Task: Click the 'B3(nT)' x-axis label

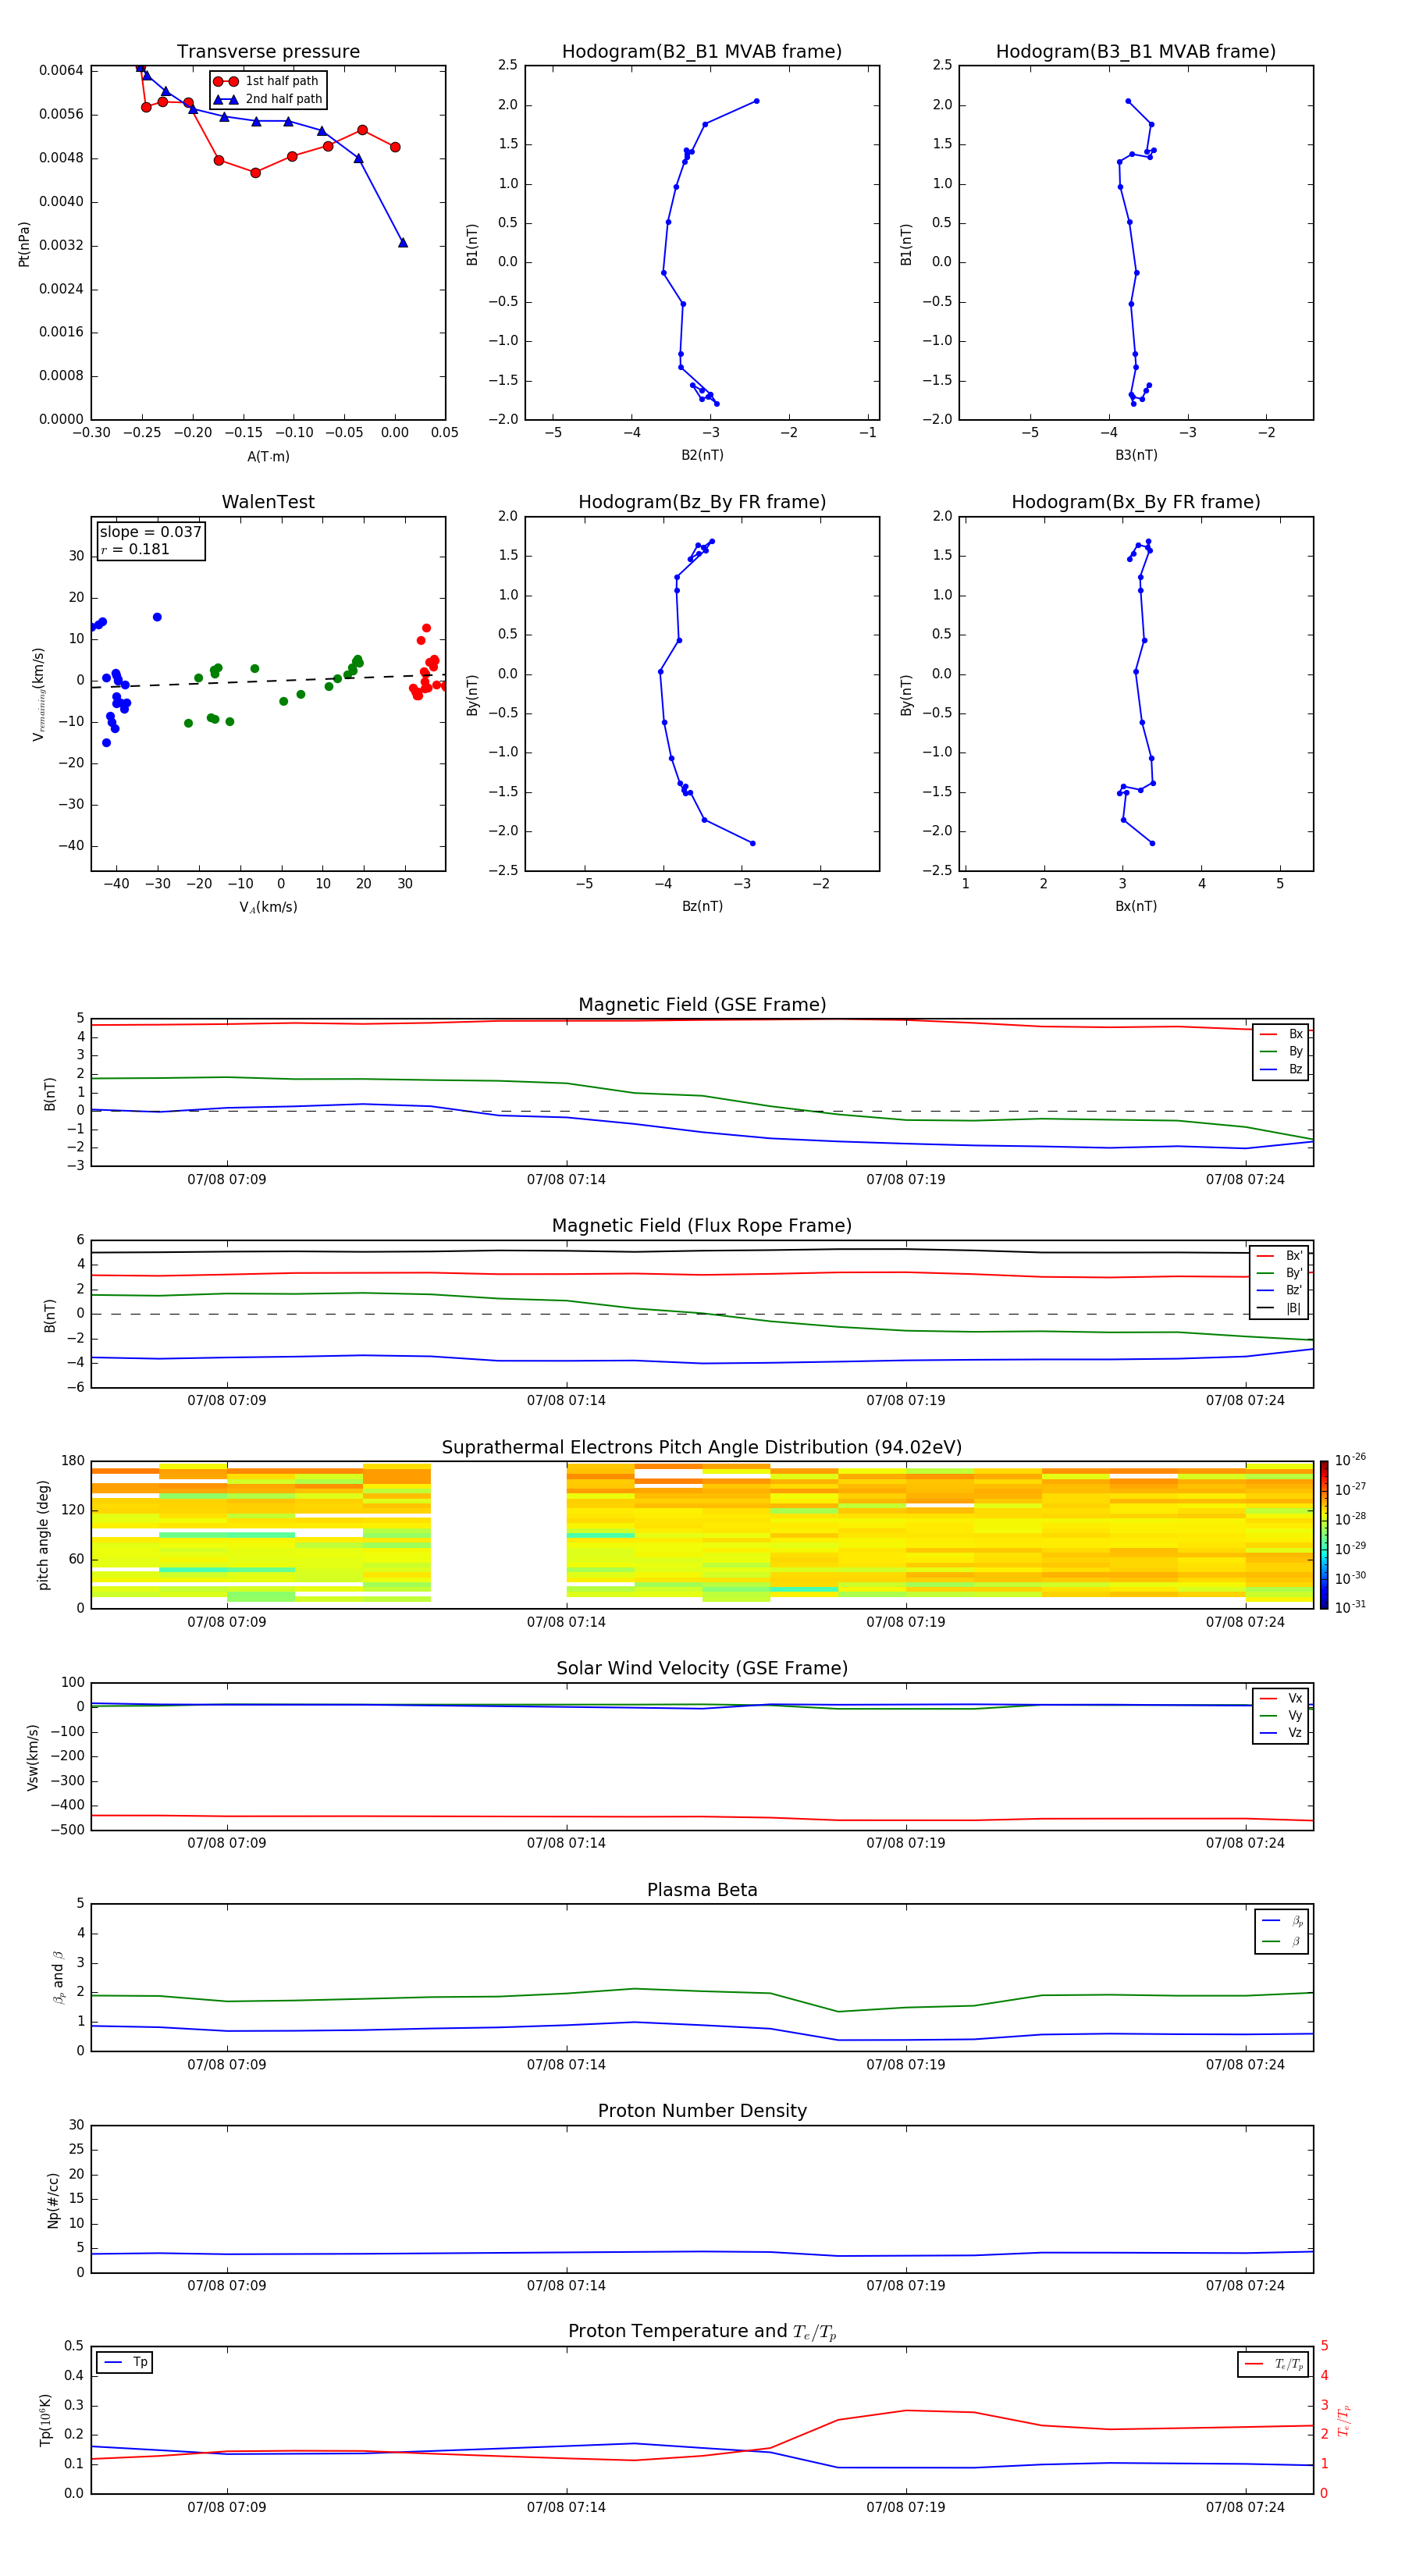Action: (1136, 455)
